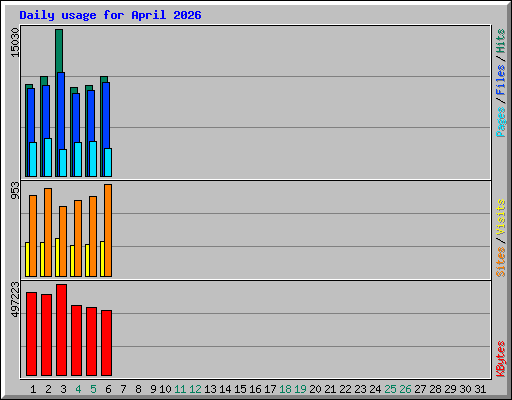The height and width of the screenshot is (400, 512).
Task: Click the green day 18 axis label
Action: point(285,389)
